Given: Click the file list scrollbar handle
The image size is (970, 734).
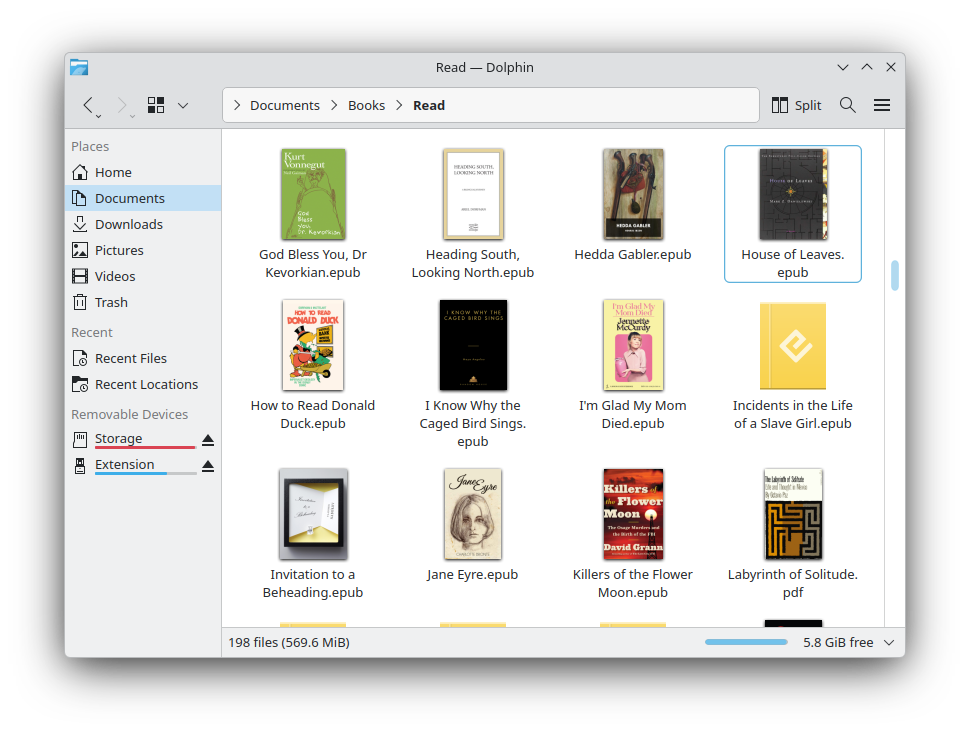Looking at the screenshot, I should click(x=895, y=275).
